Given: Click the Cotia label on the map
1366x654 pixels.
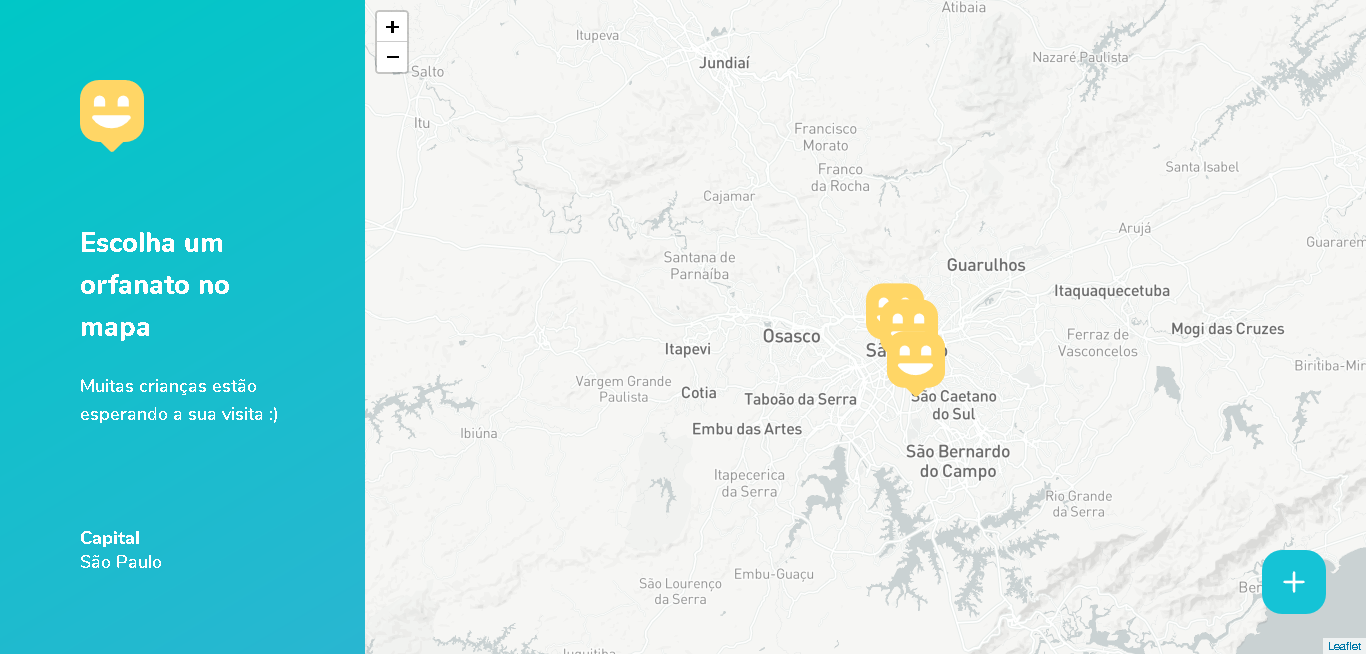Looking at the screenshot, I should 699,393.
